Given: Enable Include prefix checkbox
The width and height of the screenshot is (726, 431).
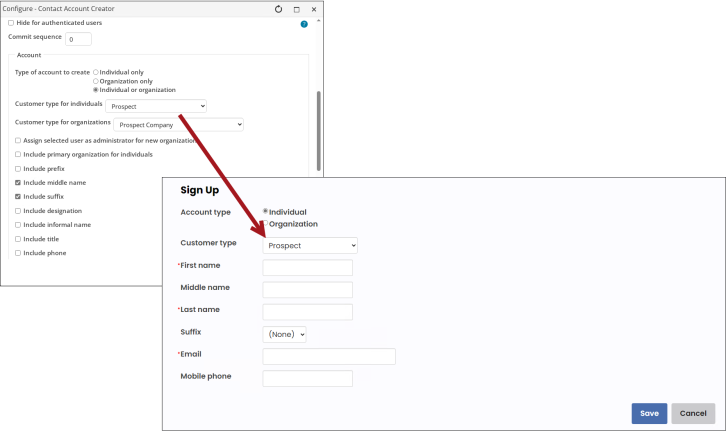Looking at the screenshot, I should click(x=18, y=169).
